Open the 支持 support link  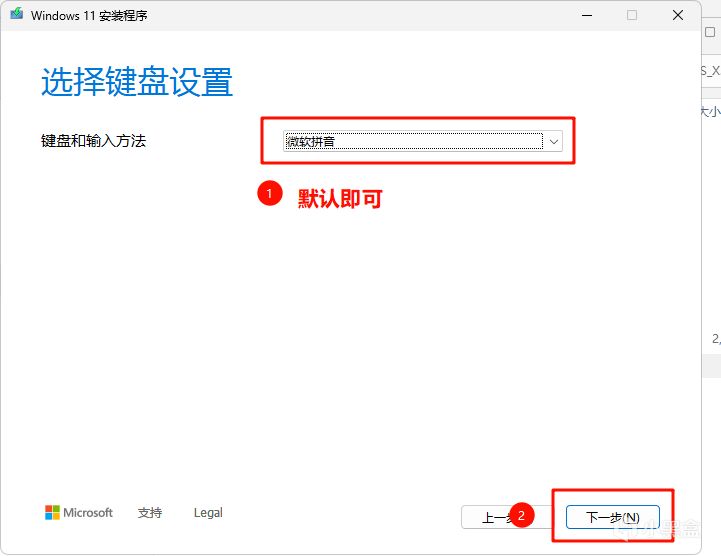point(150,512)
